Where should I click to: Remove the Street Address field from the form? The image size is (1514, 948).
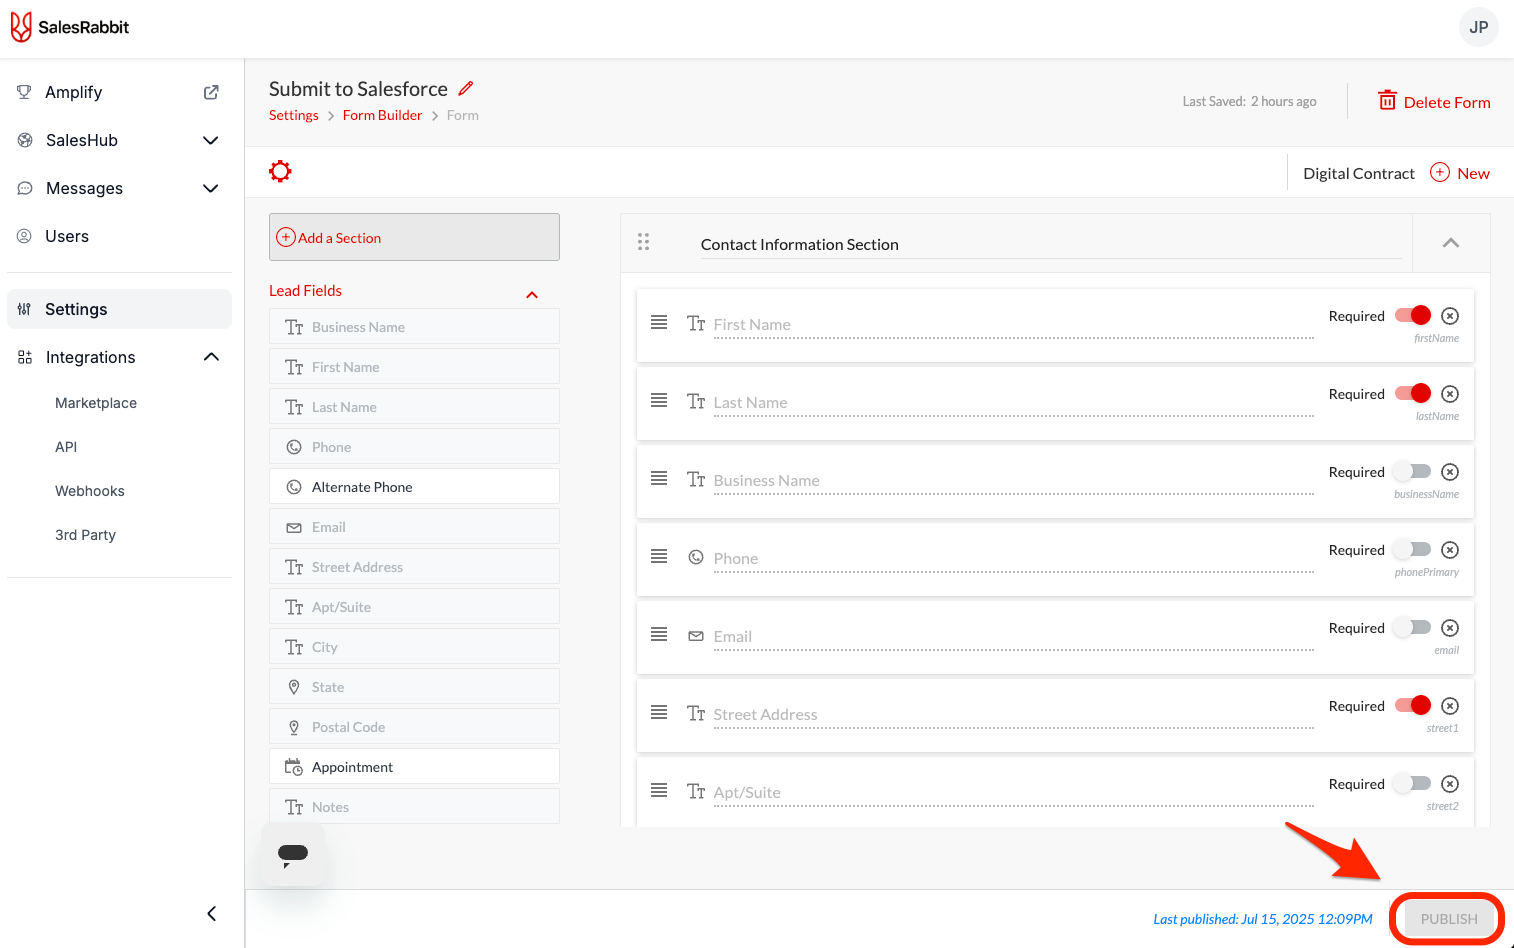pos(1450,706)
